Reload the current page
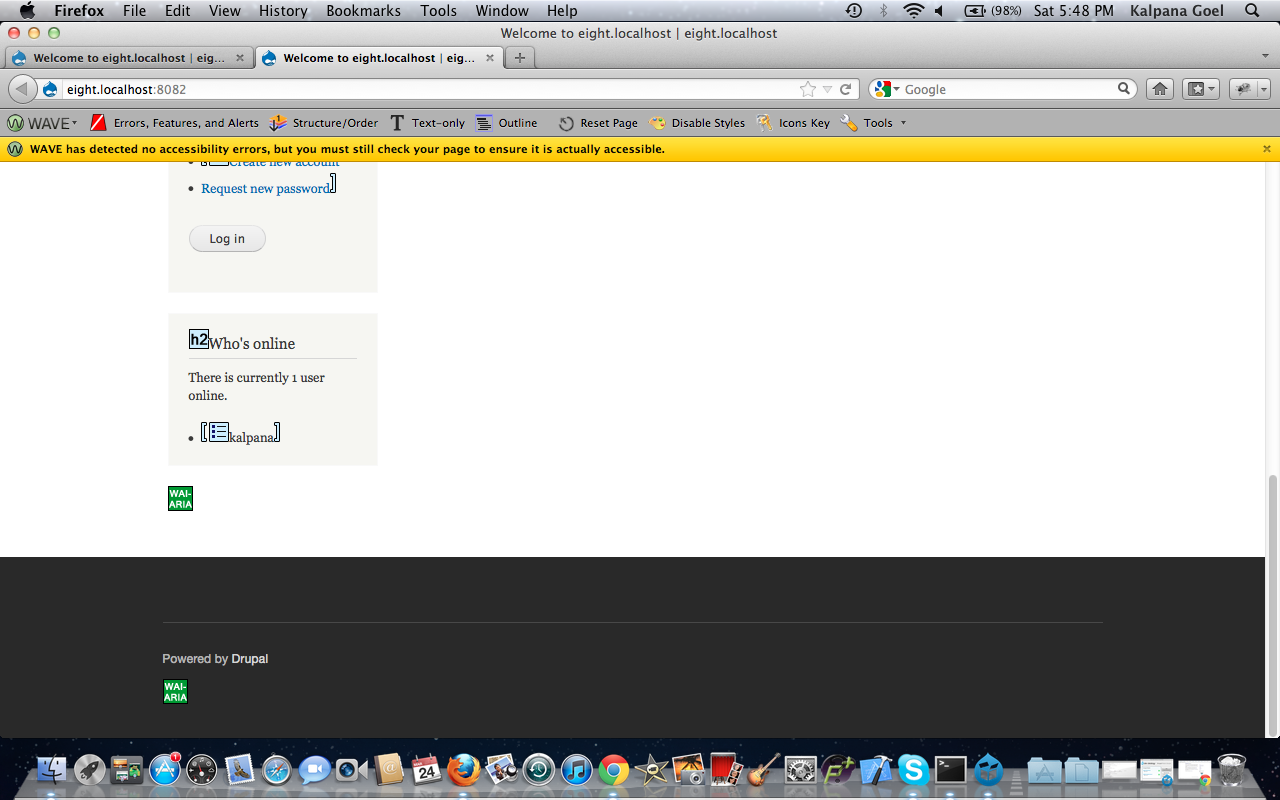Viewport: 1280px width, 800px height. click(x=845, y=89)
